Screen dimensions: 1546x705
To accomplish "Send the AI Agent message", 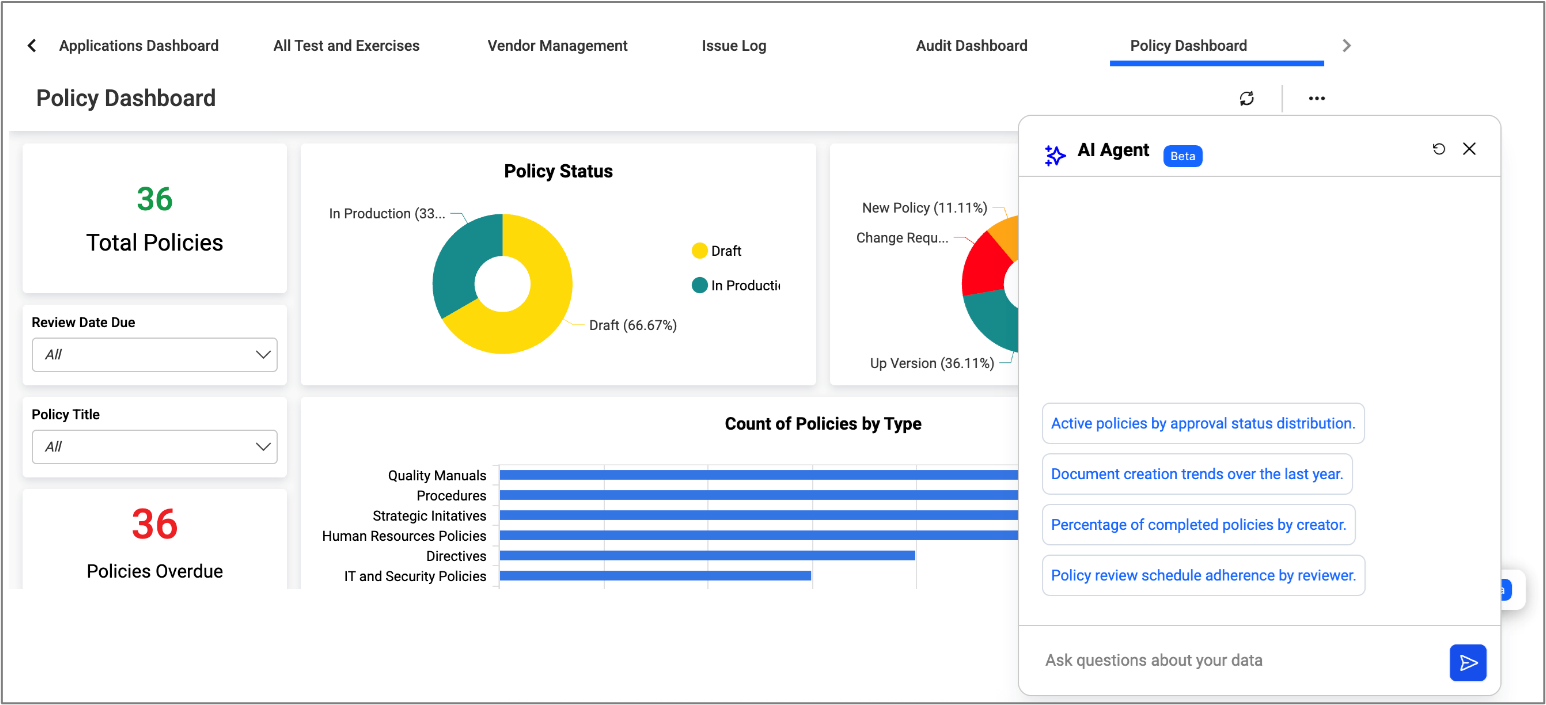I will (x=1467, y=662).
